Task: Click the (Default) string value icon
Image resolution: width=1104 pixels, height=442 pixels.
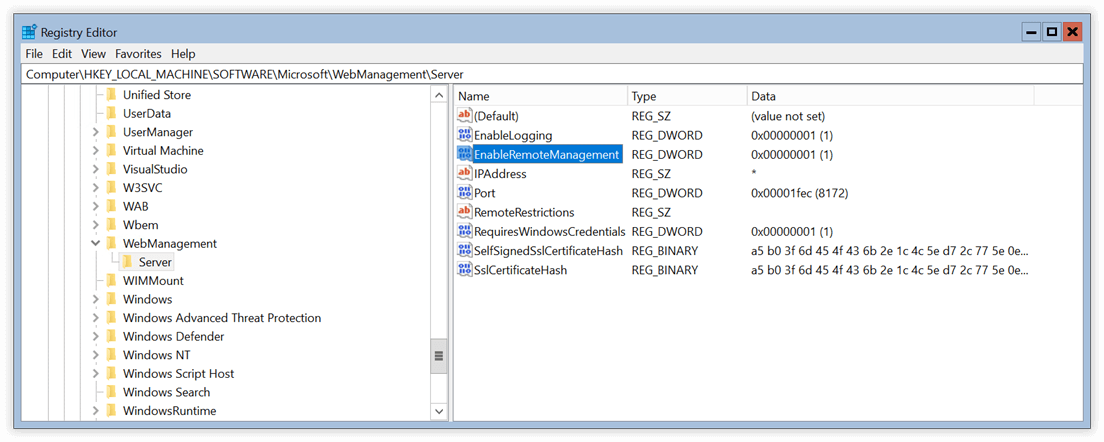Action: (465, 115)
